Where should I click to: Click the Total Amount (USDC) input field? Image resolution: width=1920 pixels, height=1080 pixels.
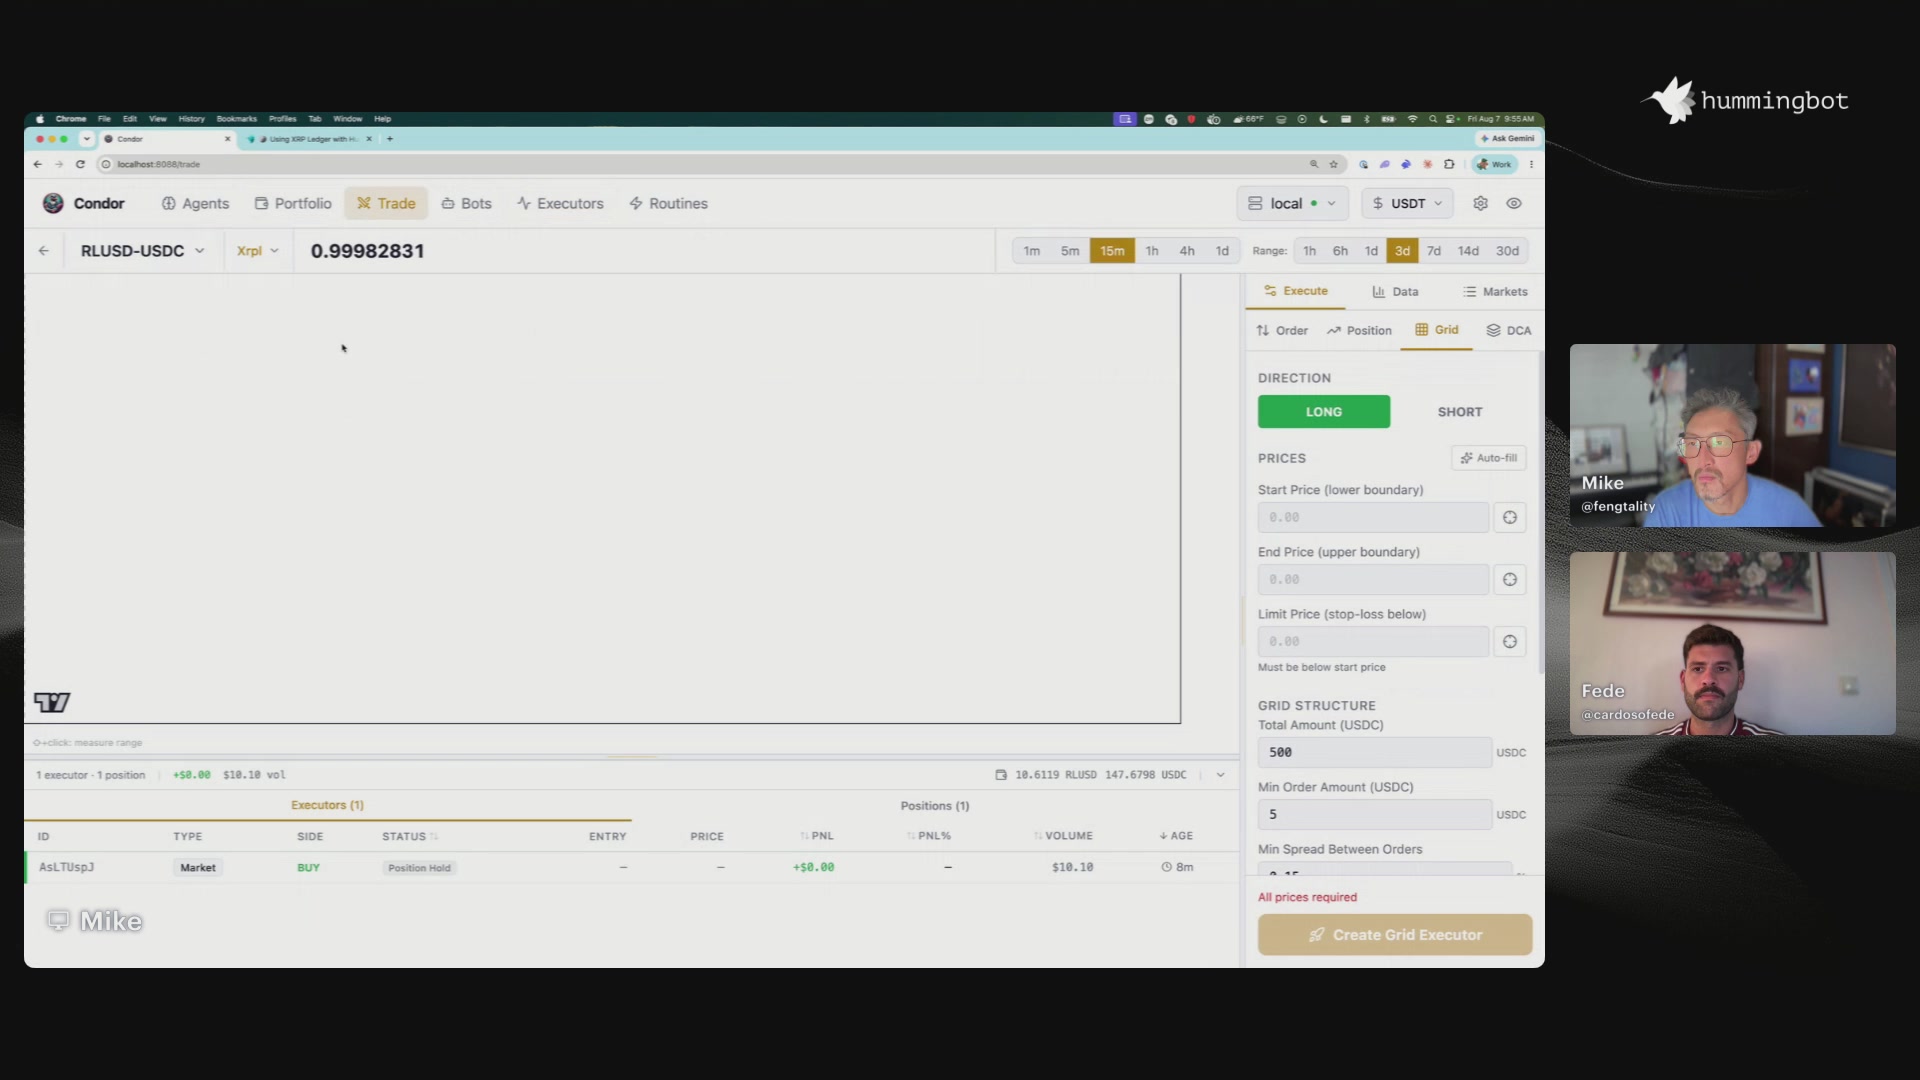1374,752
